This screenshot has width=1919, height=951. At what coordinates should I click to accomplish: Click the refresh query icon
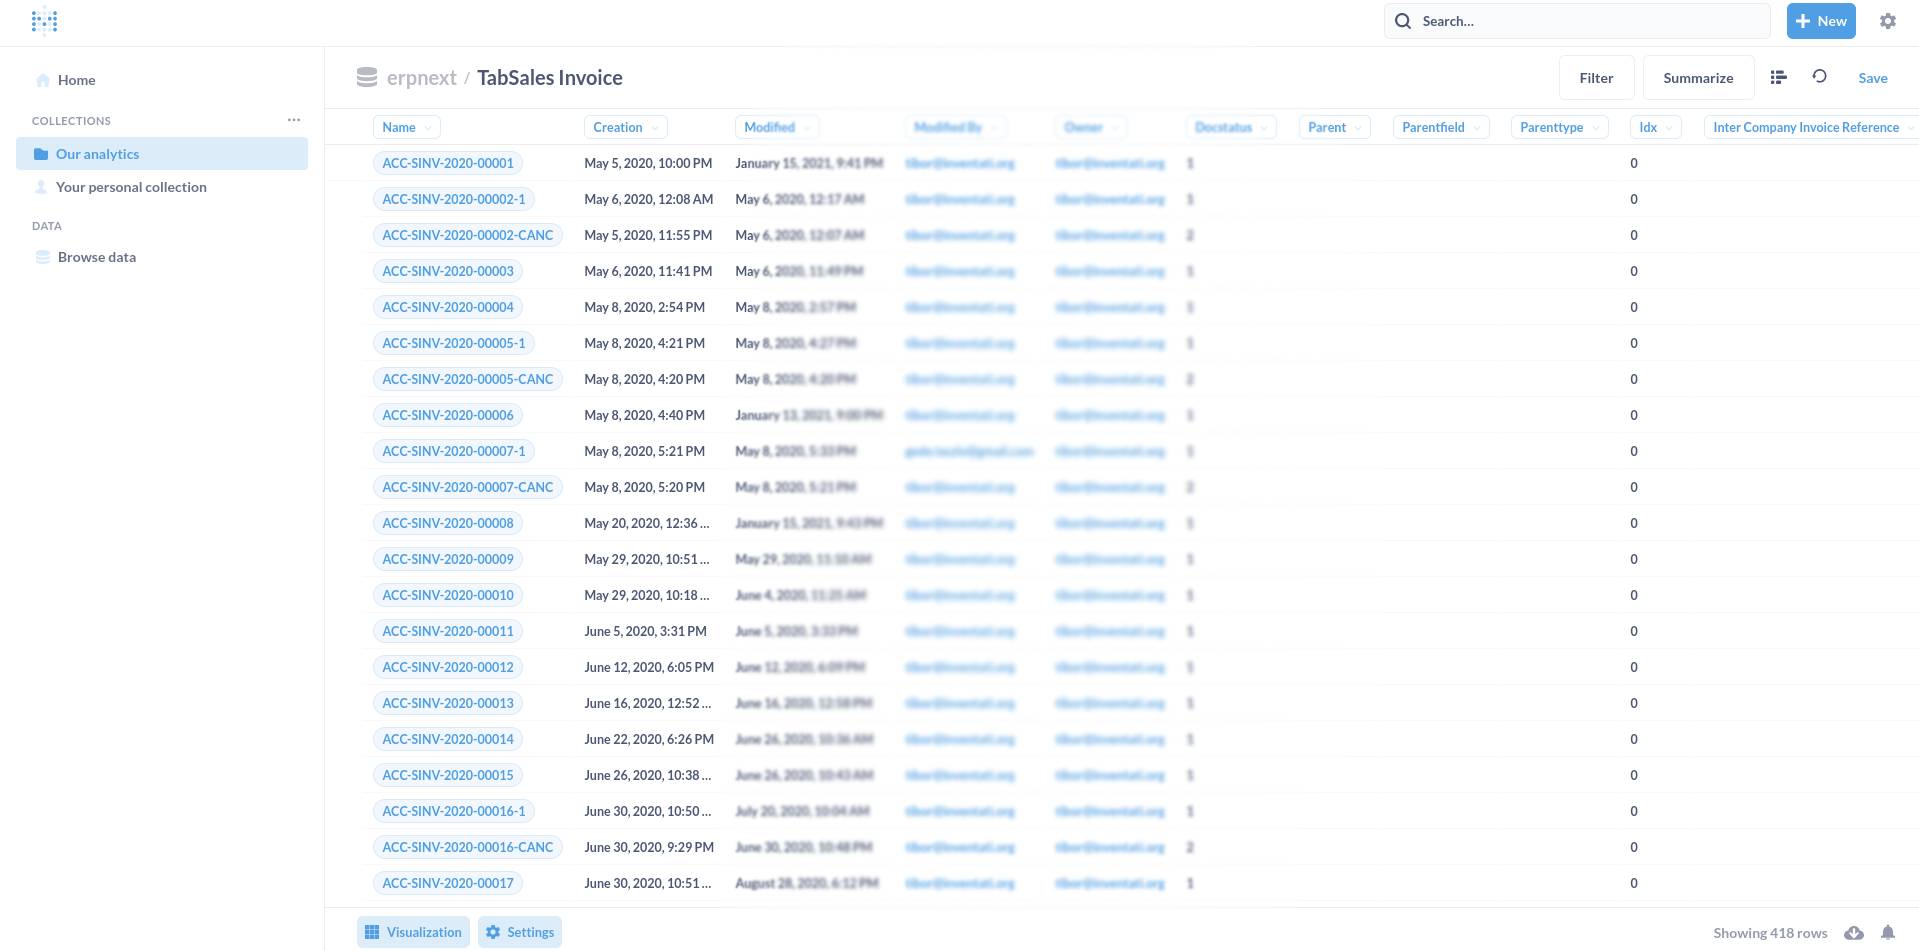coord(1819,77)
